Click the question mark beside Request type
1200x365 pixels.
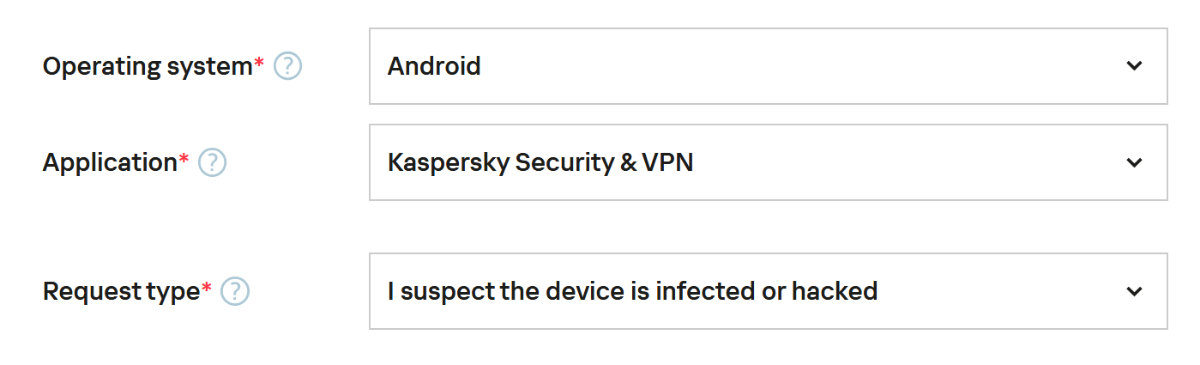click(235, 292)
